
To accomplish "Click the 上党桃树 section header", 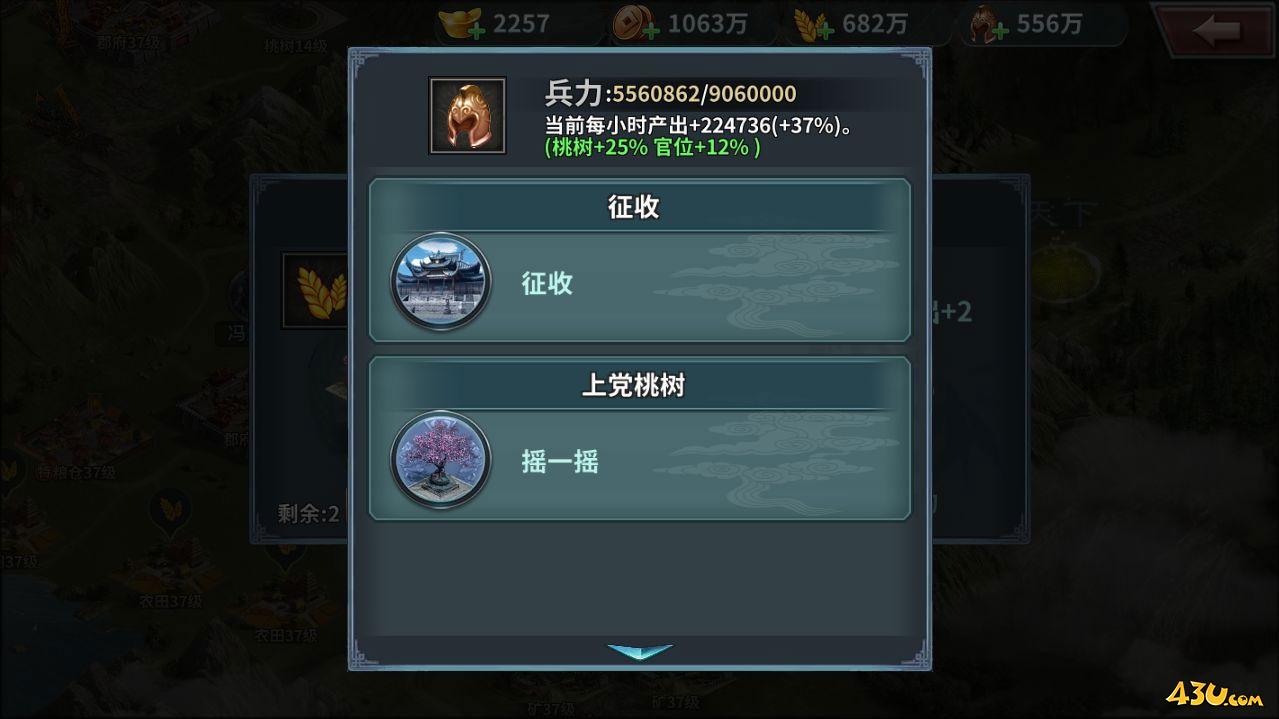I will tap(634, 386).
